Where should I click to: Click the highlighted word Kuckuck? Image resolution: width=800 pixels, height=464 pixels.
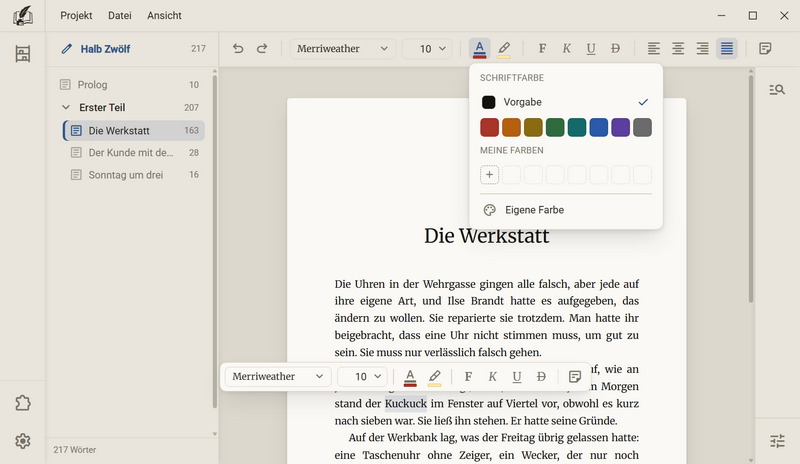click(x=406, y=403)
